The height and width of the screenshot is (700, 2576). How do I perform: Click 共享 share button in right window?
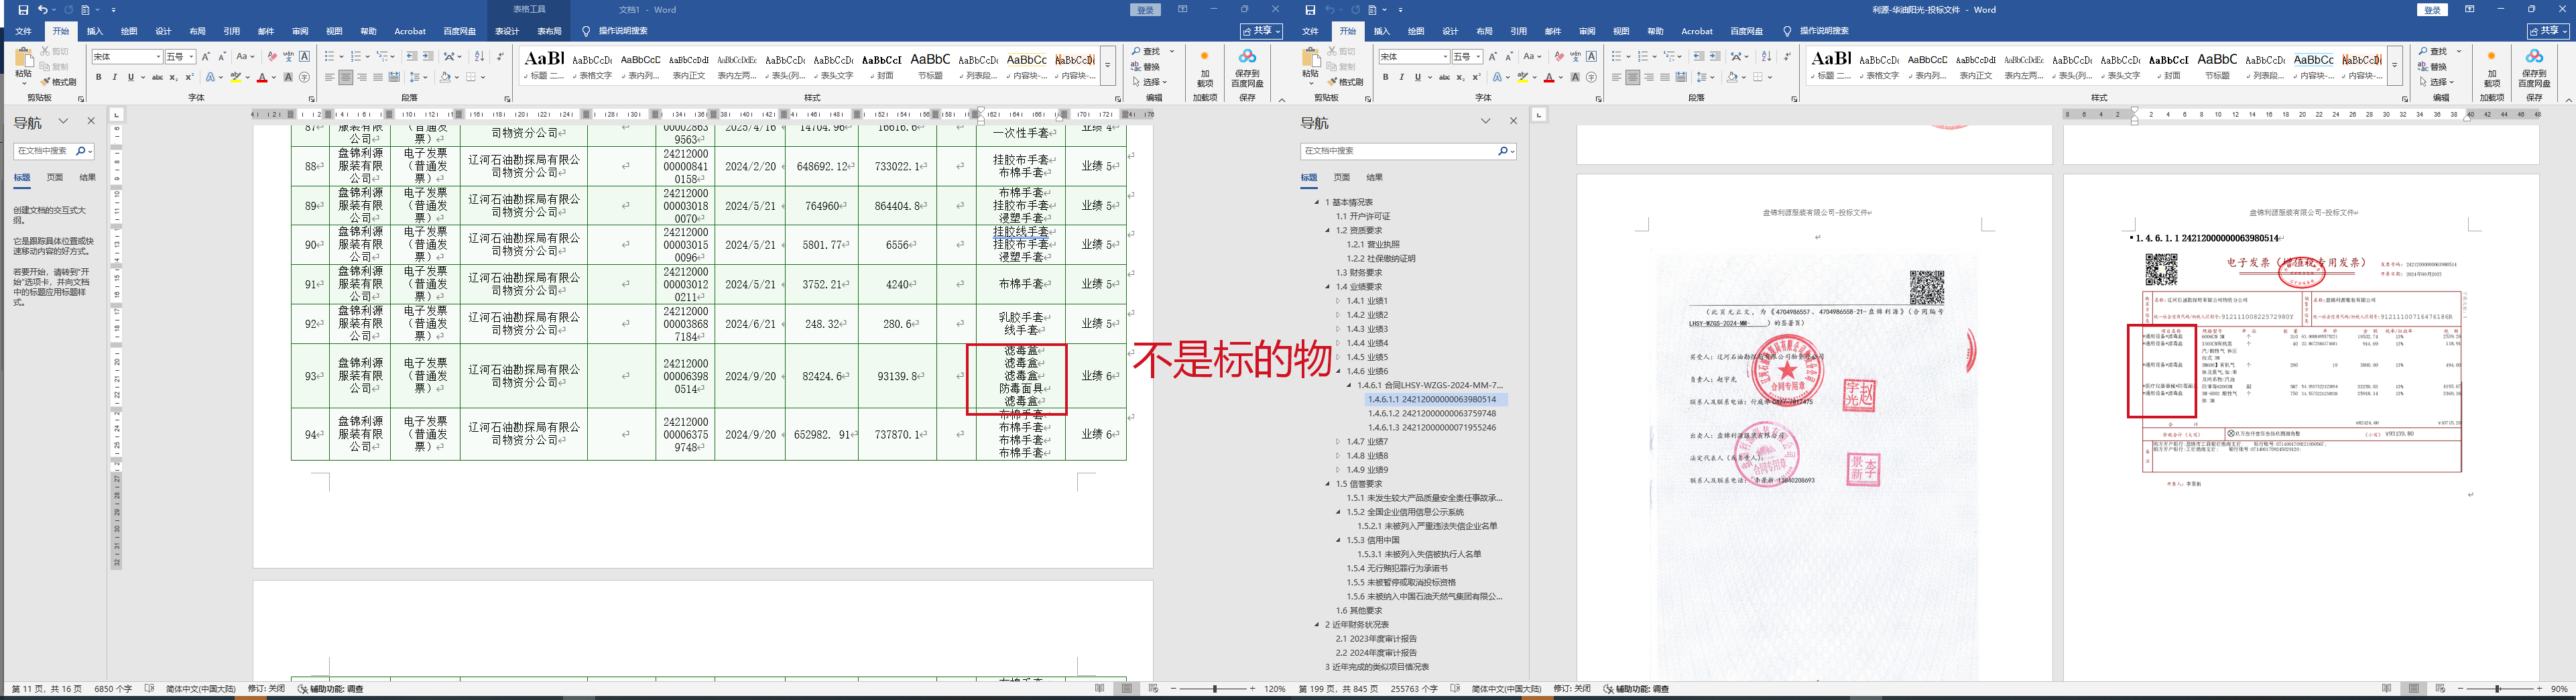coord(2549,31)
